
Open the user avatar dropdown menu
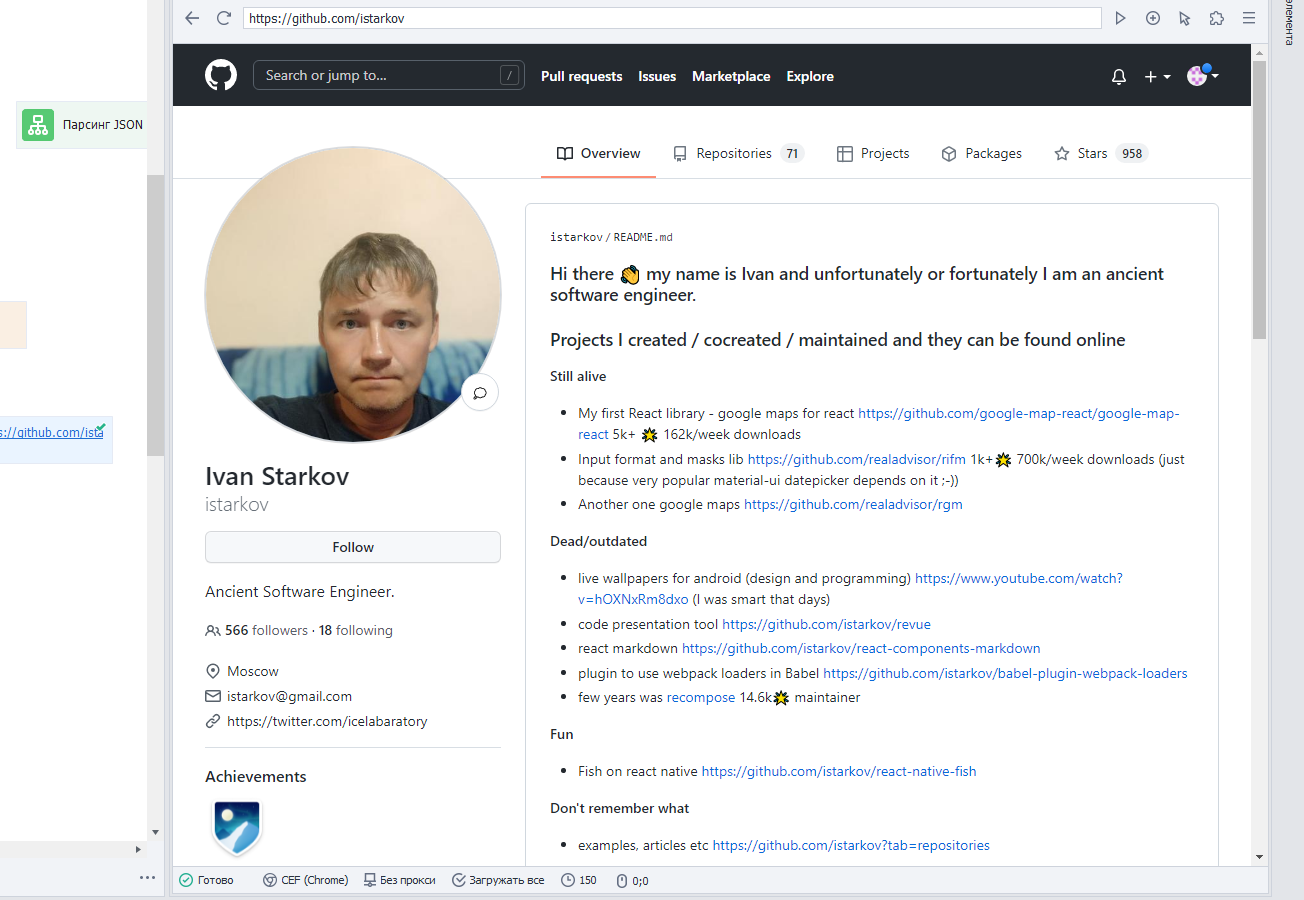[x=1202, y=76]
